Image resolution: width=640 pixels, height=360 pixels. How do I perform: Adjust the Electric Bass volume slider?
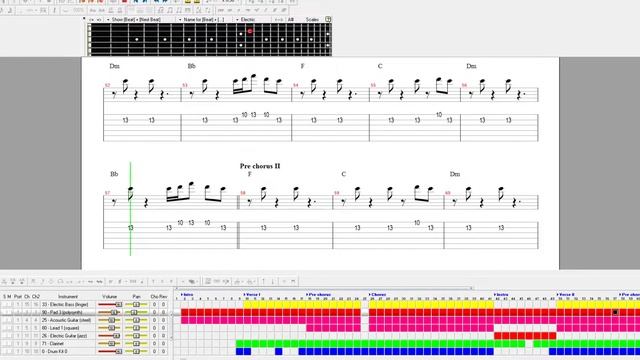point(110,304)
